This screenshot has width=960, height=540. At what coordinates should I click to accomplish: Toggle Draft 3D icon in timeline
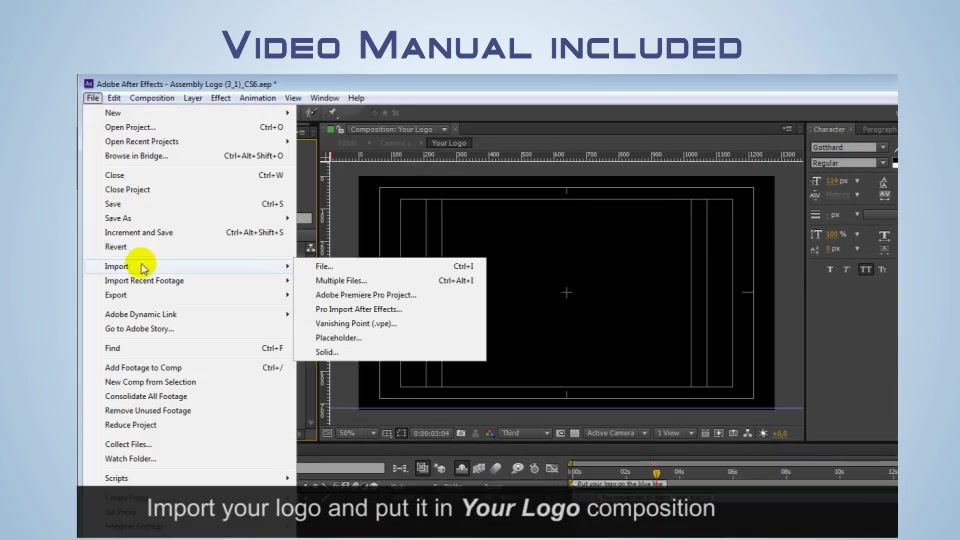coord(440,468)
